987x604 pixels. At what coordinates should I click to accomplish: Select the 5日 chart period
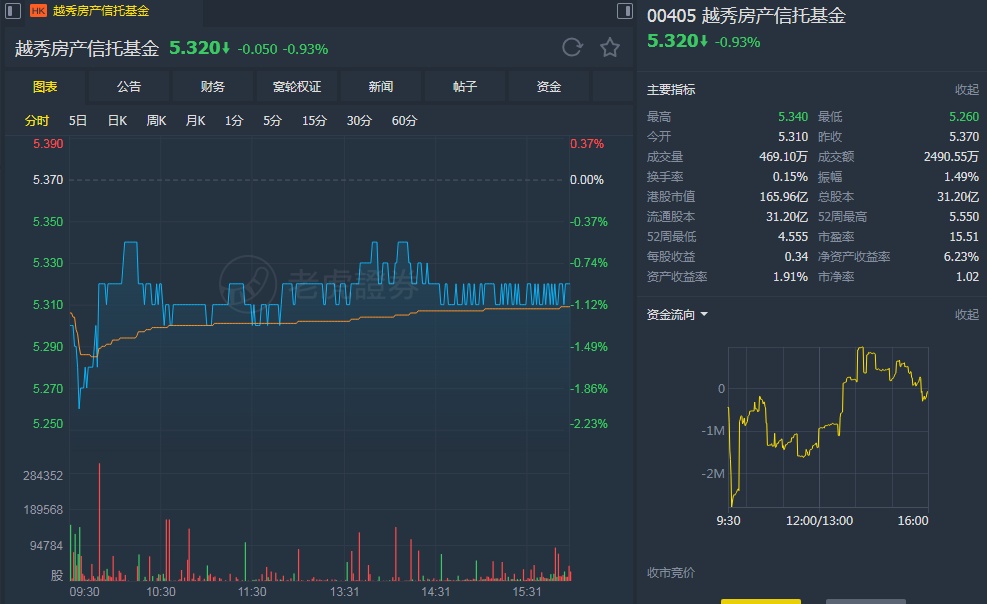[77, 121]
